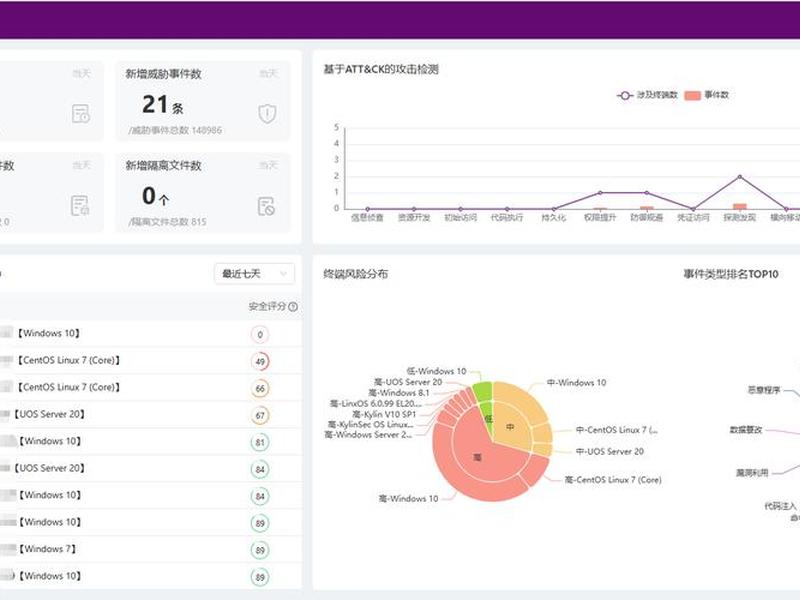Viewport: 800px width, 600px height.
Task: Click the help icon beside 安全评分
Action: (293, 307)
